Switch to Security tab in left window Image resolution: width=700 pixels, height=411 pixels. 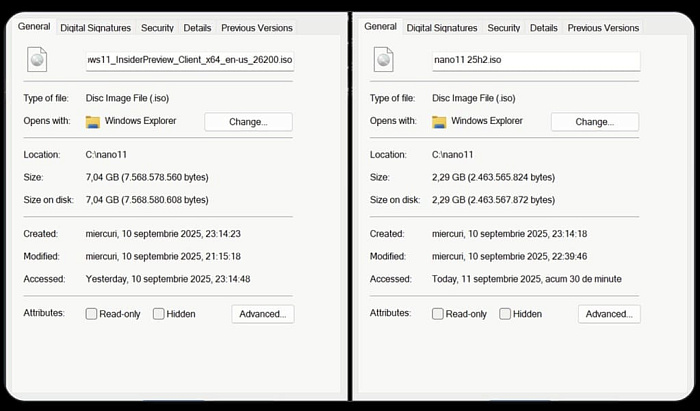[157, 28]
